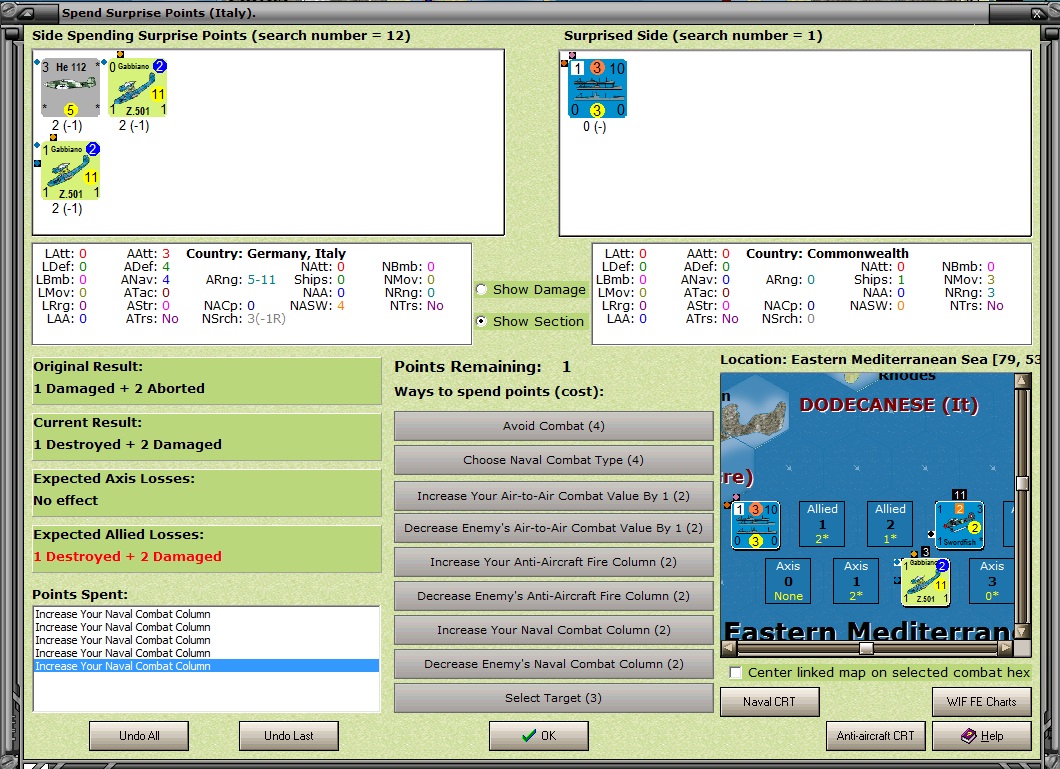Screen dimensions: 1060x769
Task: Click the map scroll left arrow
Action: [728, 648]
